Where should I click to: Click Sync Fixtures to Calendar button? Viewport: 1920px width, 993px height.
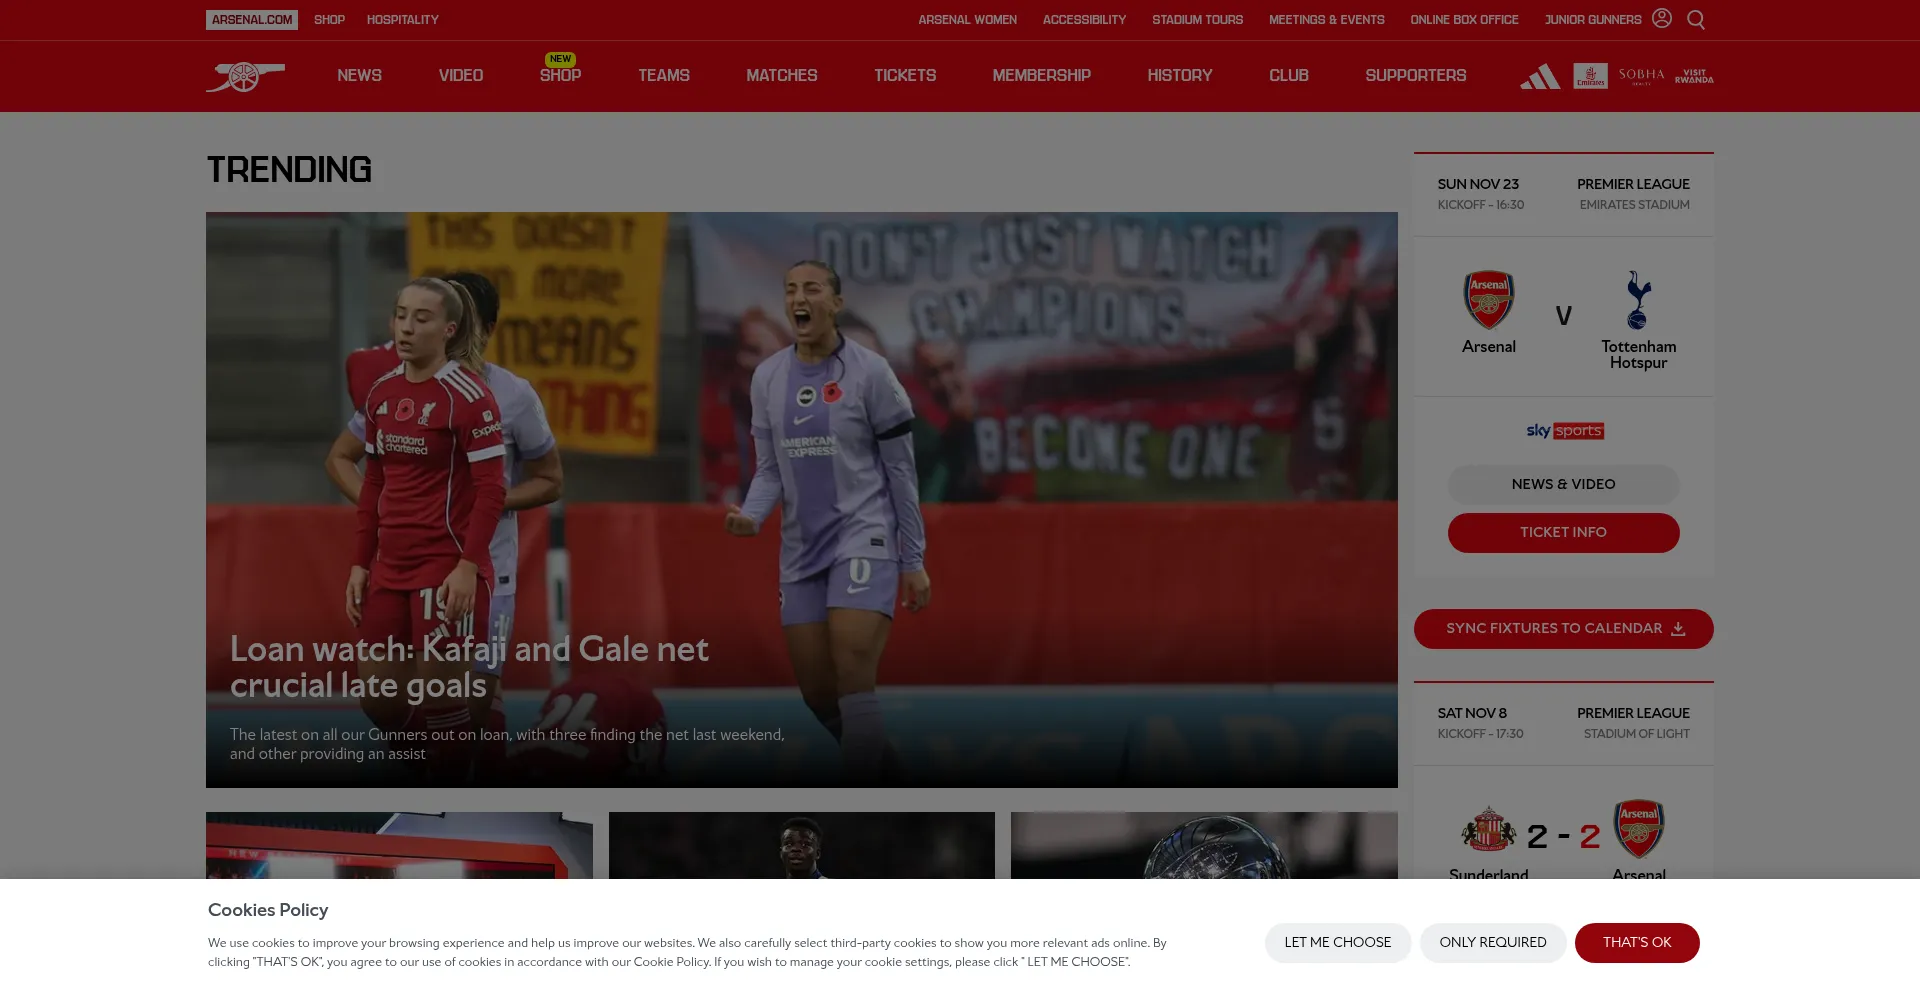pyautogui.click(x=1563, y=629)
